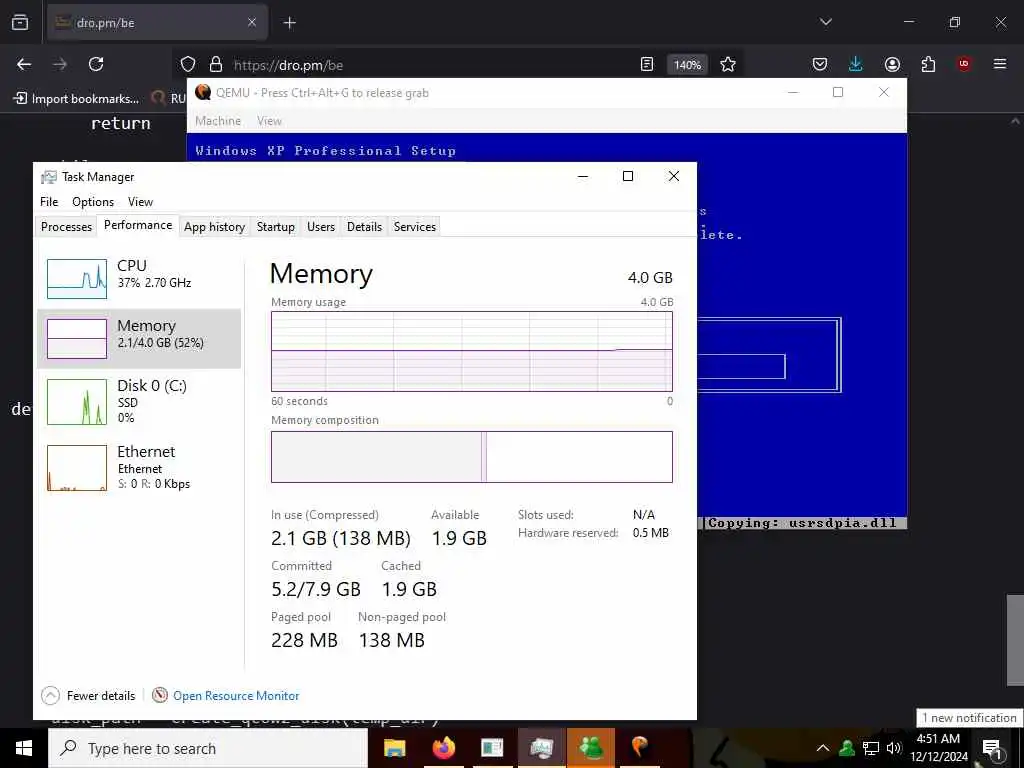Select the Ethernet performance item
Image resolution: width=1024 pixels, height=768 pixels.
[140, 468]
